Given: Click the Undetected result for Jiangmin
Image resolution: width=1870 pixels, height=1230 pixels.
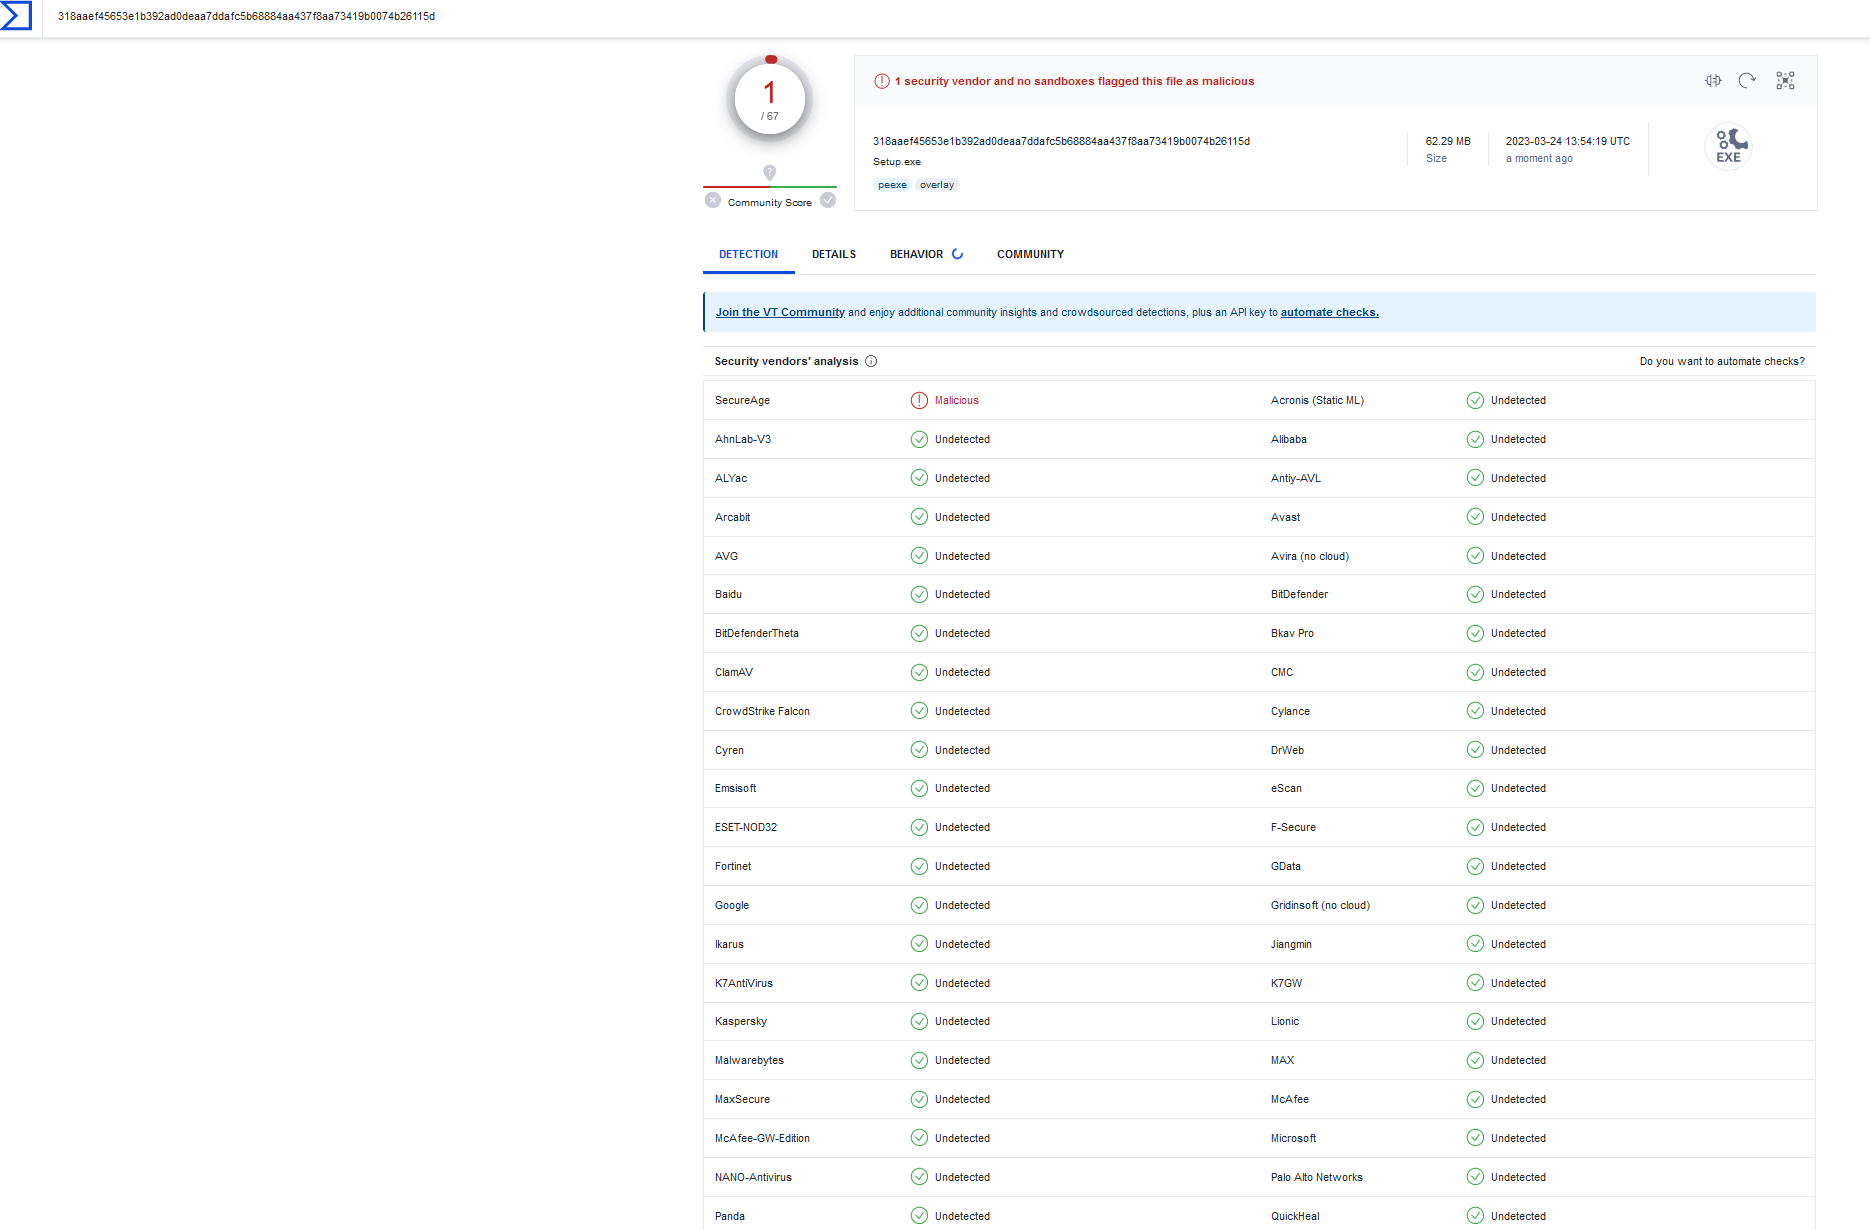Looking at the screenshot, I should tap(1518, 945).
